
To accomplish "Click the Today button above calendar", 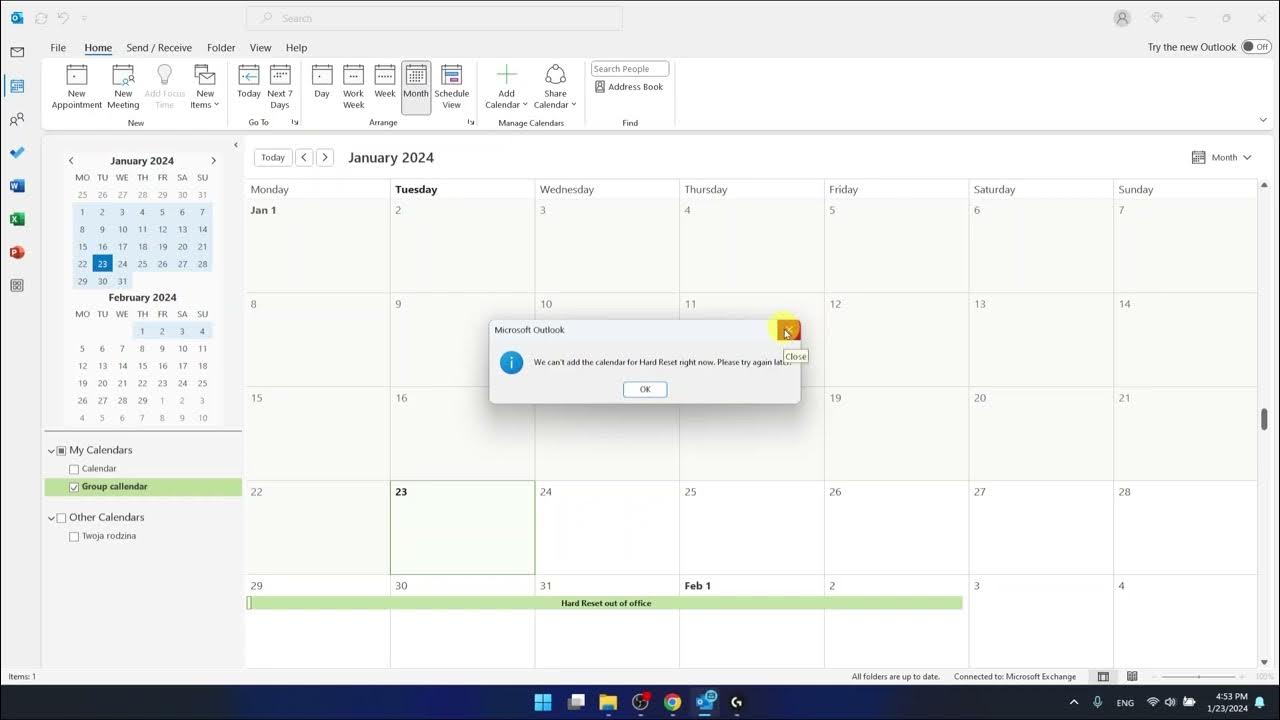I will [273, 157].
